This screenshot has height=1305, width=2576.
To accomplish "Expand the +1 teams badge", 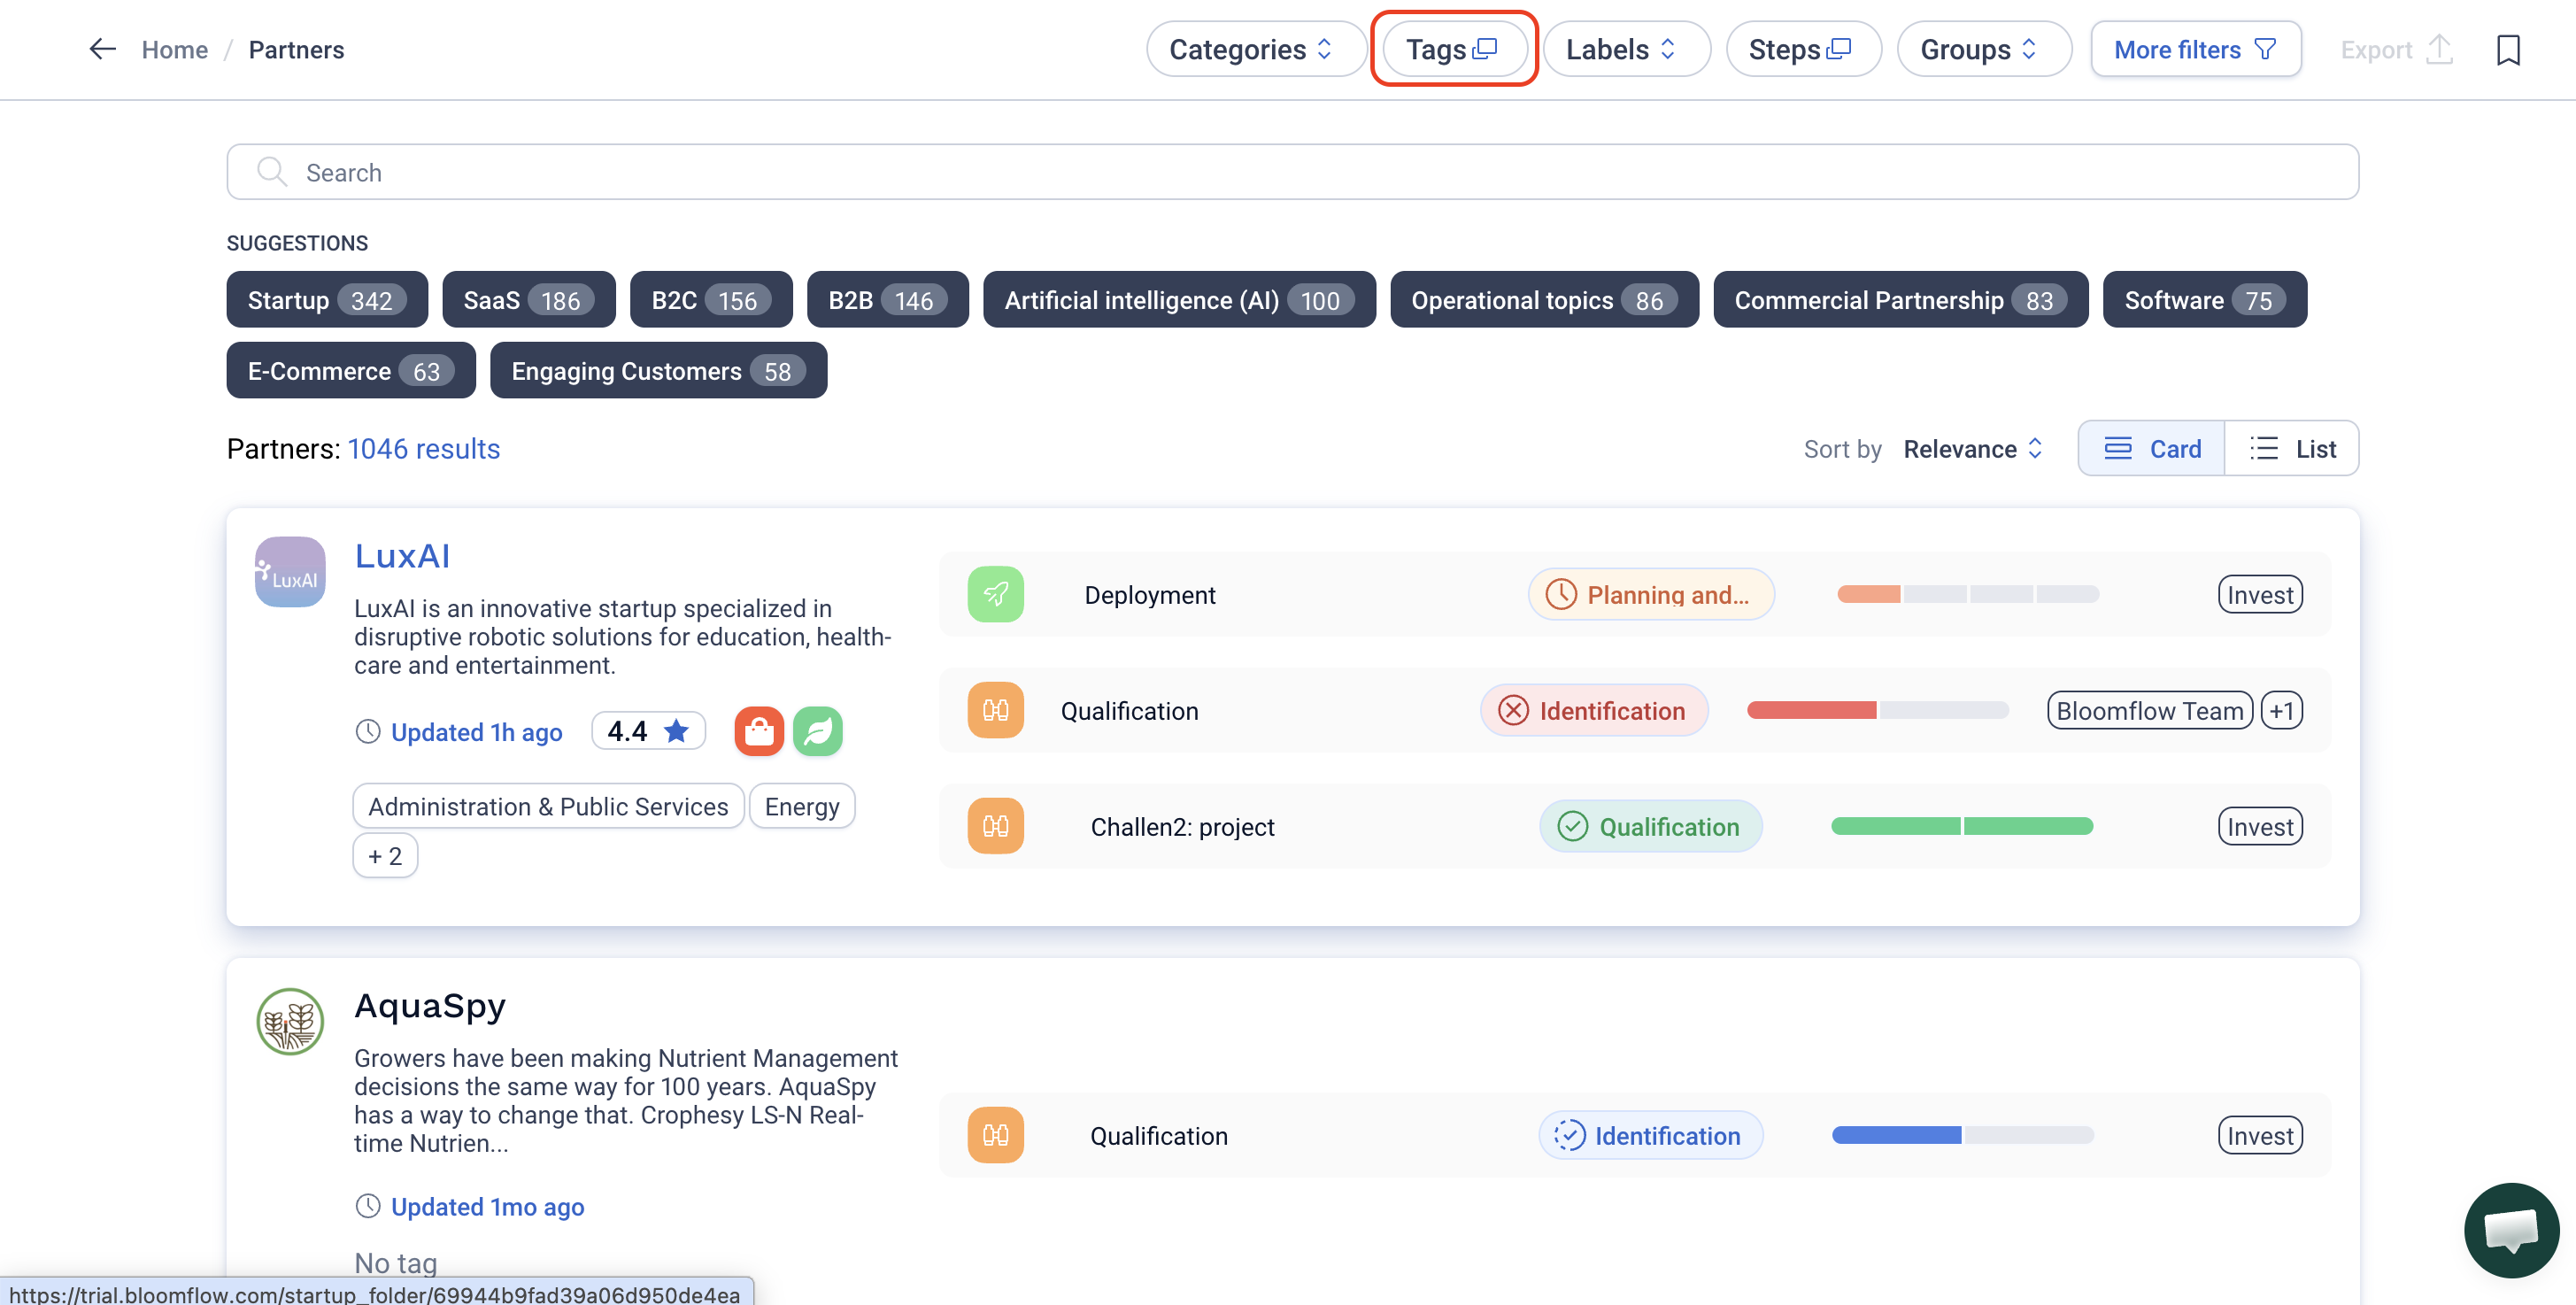I will pos(2282,710).
